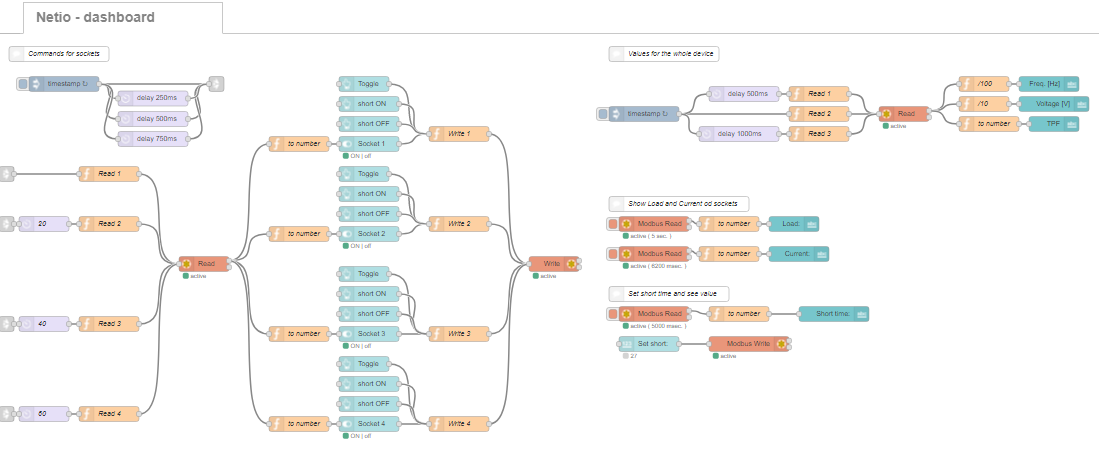Switch to the Netio - dashboard tab
Image resolution: width=1099 pixels, height=449 pixels.
point(123,18)
